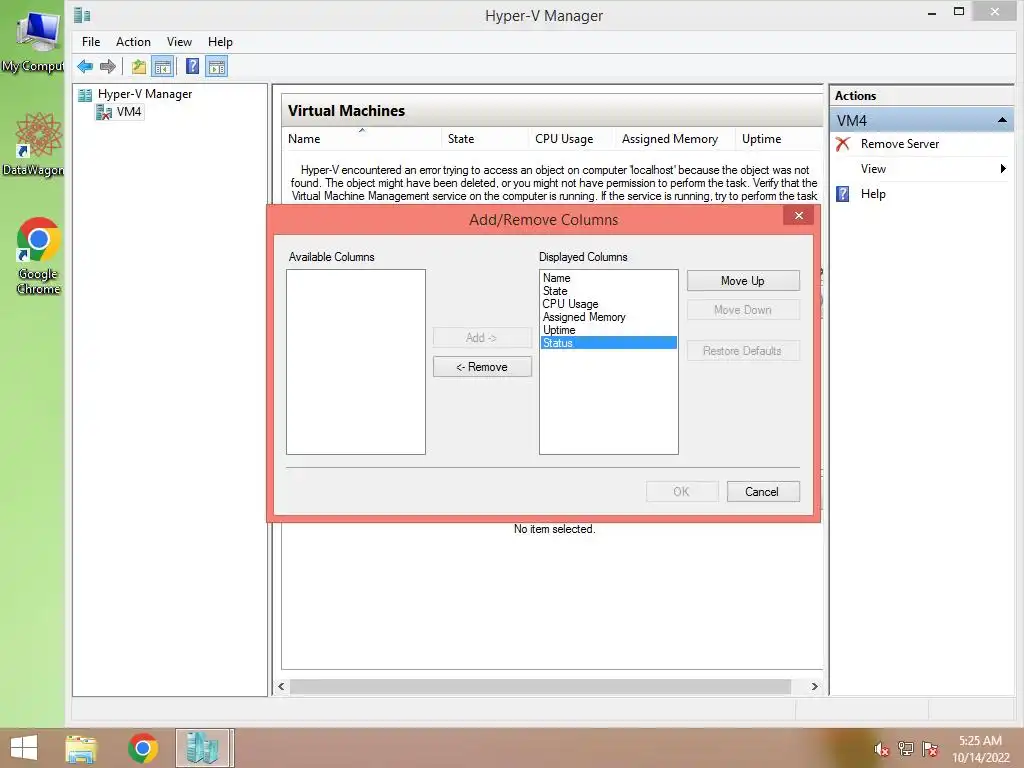1024x768 pixels.
Task: Select Uptime in Displayed Columns list
Action: coord(608,330)
